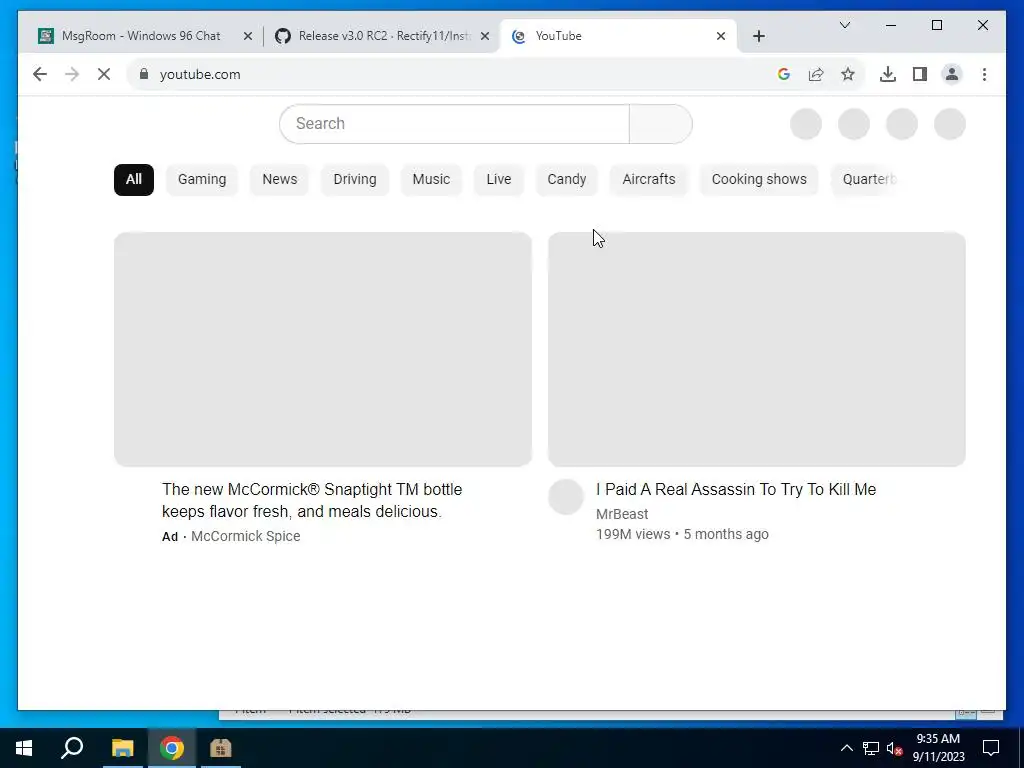Close the YouTube tab
Image resolution: width=1024 pixels, height=768 pixels.
pyautogui.click(x=721, y=36)
